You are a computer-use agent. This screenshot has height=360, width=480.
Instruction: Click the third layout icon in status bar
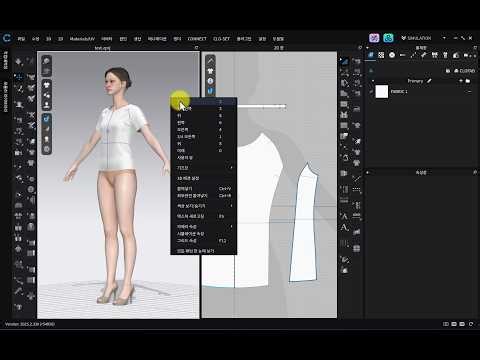(462, 324)
